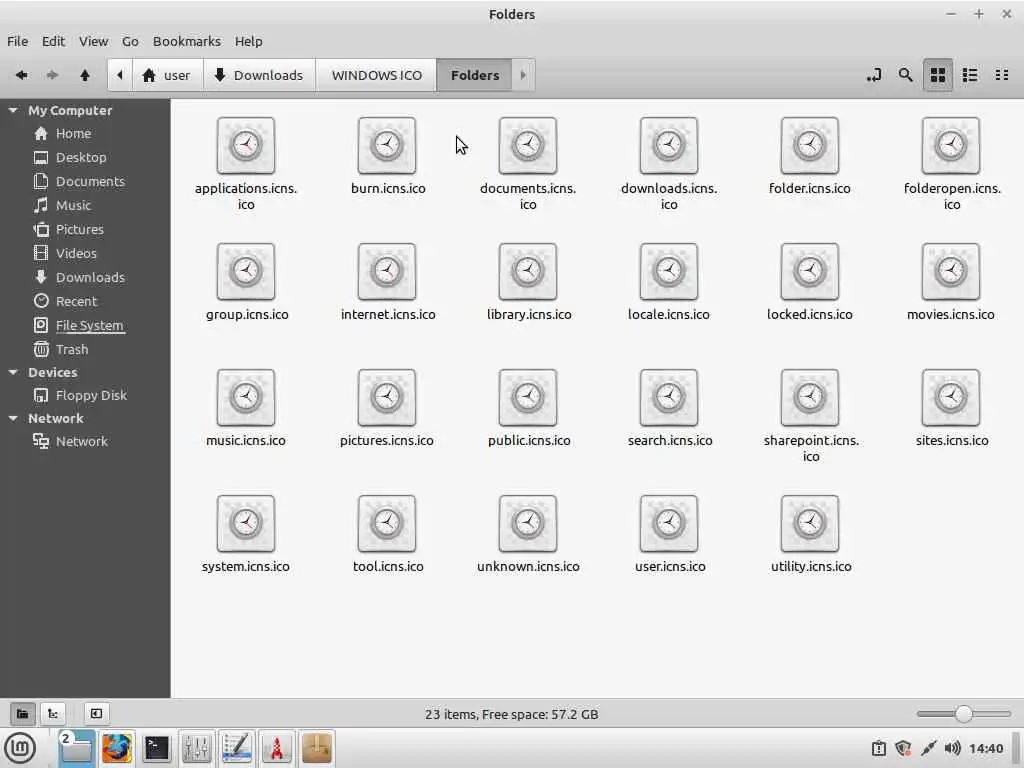The height and width of the screenshot is (768, 1024).
Task: Switch to compact view
Action: [1002, 75]
